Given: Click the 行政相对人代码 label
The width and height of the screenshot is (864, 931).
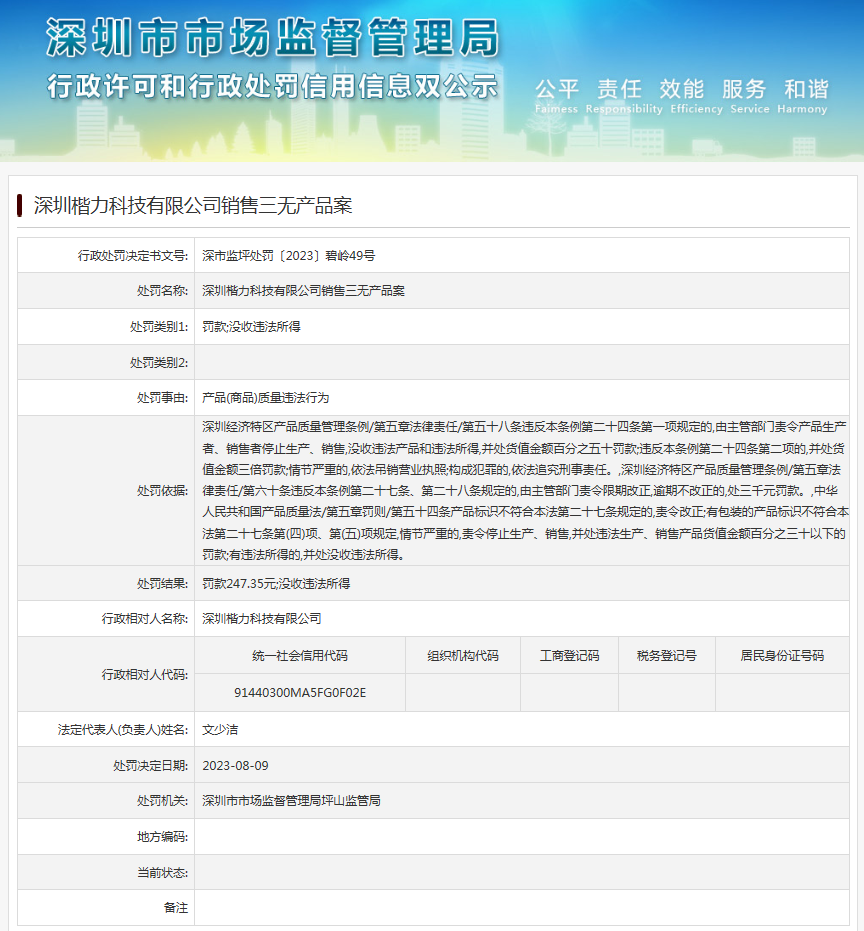Looking at the screenshot, I should point(144,674).
